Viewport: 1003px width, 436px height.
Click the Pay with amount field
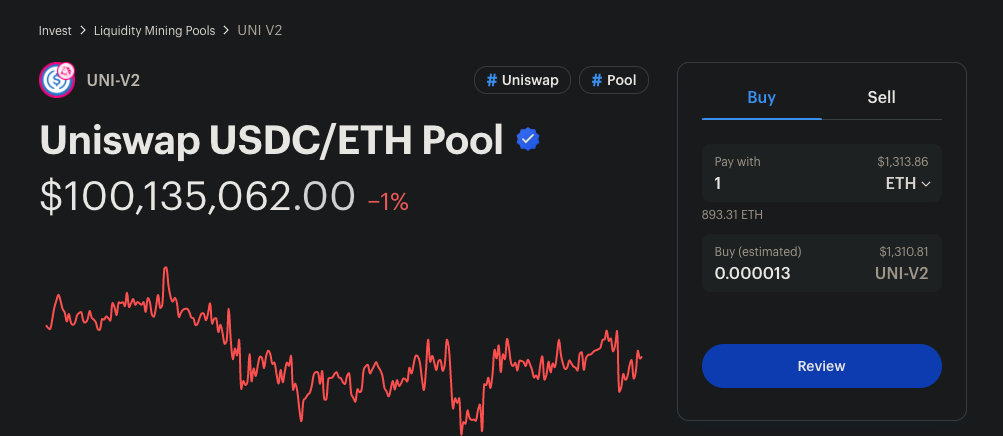tap(780, 184)
